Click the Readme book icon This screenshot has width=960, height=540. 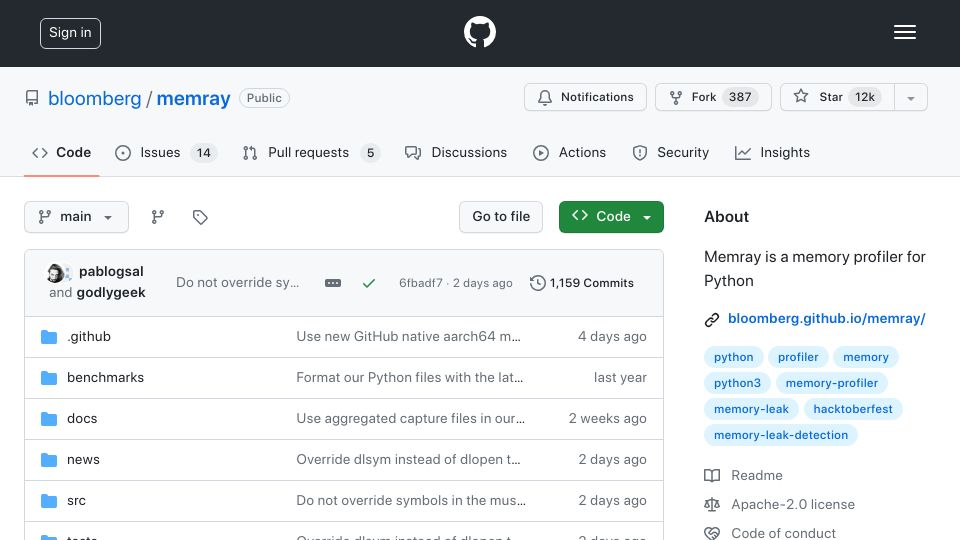712,476
